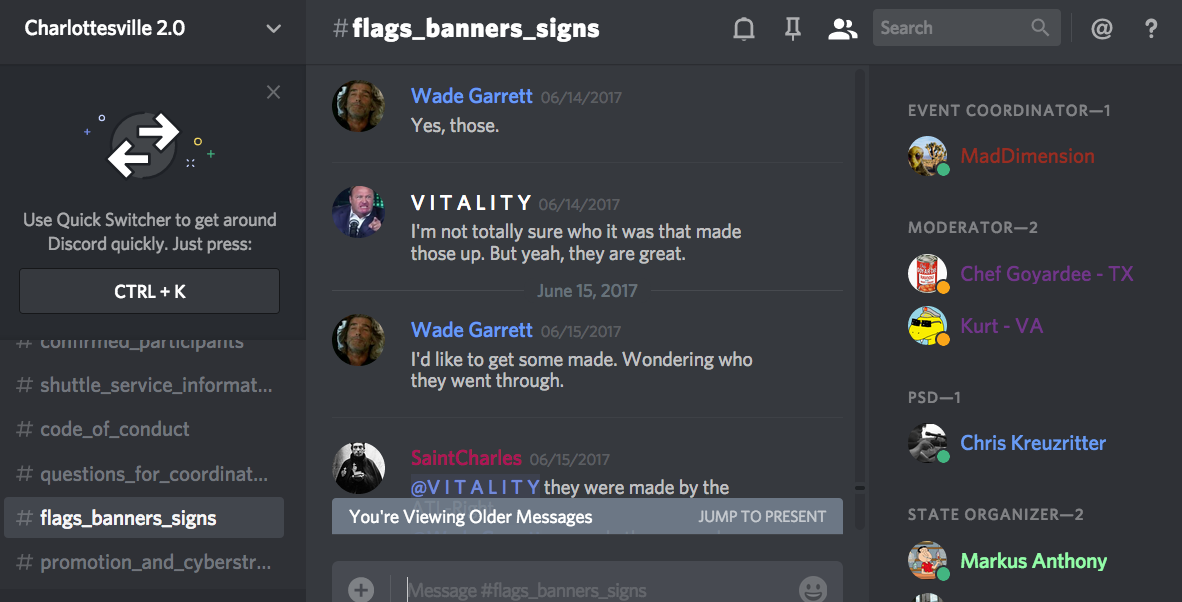The image size is (1182, 602).
Task: Click the @VITALITY mention in message
Action: click(475, 487)
